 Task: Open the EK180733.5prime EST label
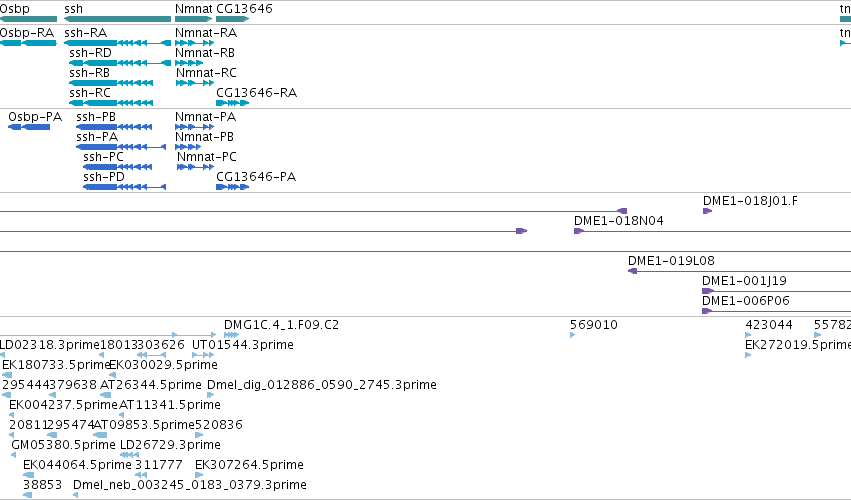tap(56, 365)
